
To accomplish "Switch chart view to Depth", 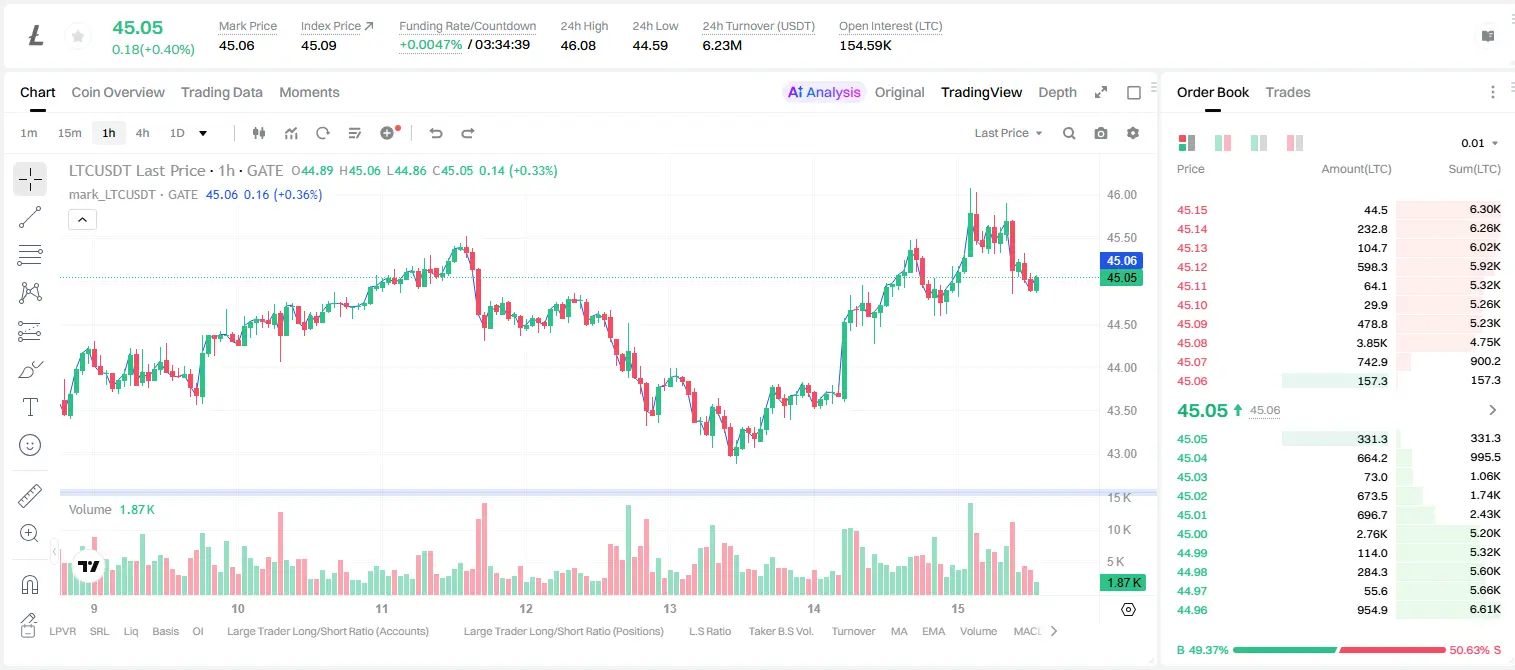I will [1057, 92].
